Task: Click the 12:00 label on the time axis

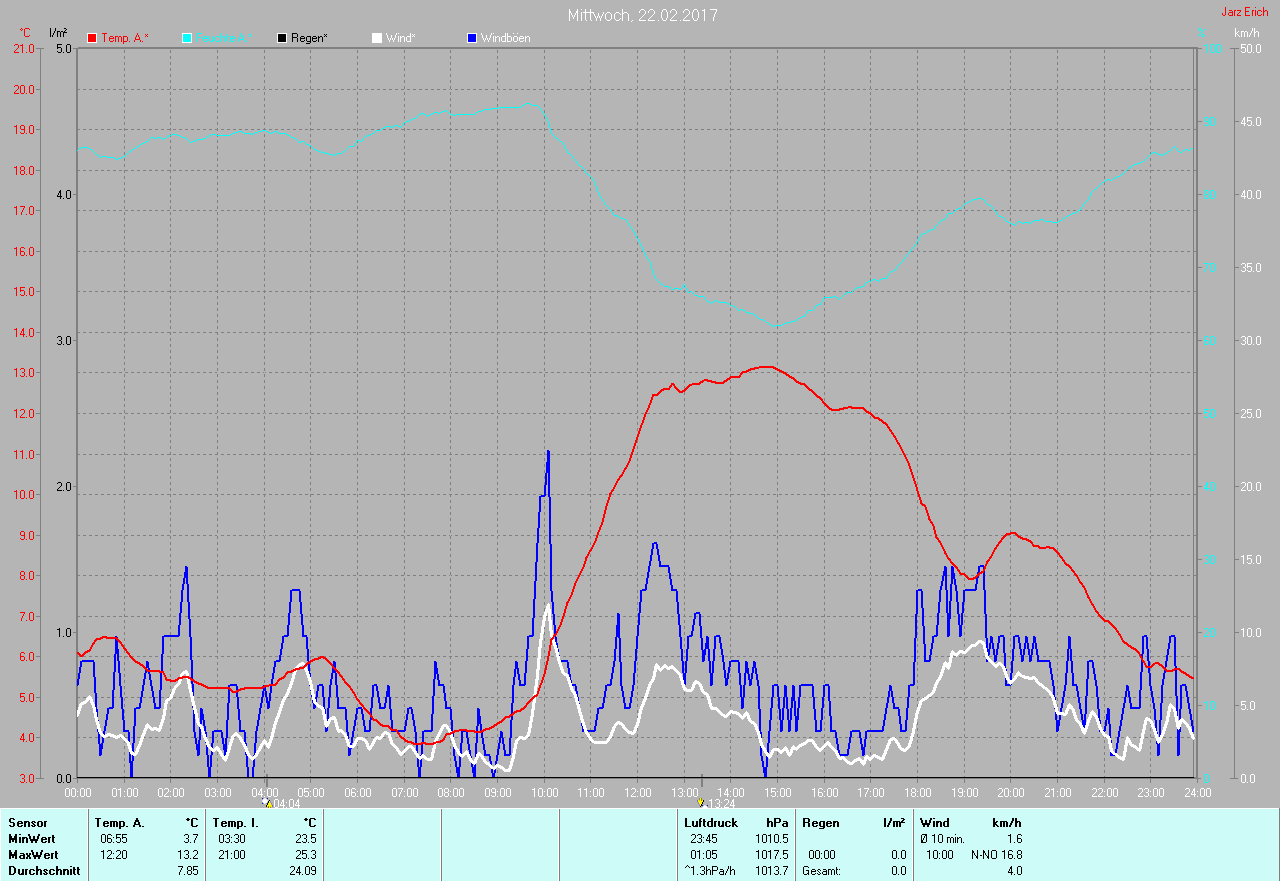Action: coord(637,792)
